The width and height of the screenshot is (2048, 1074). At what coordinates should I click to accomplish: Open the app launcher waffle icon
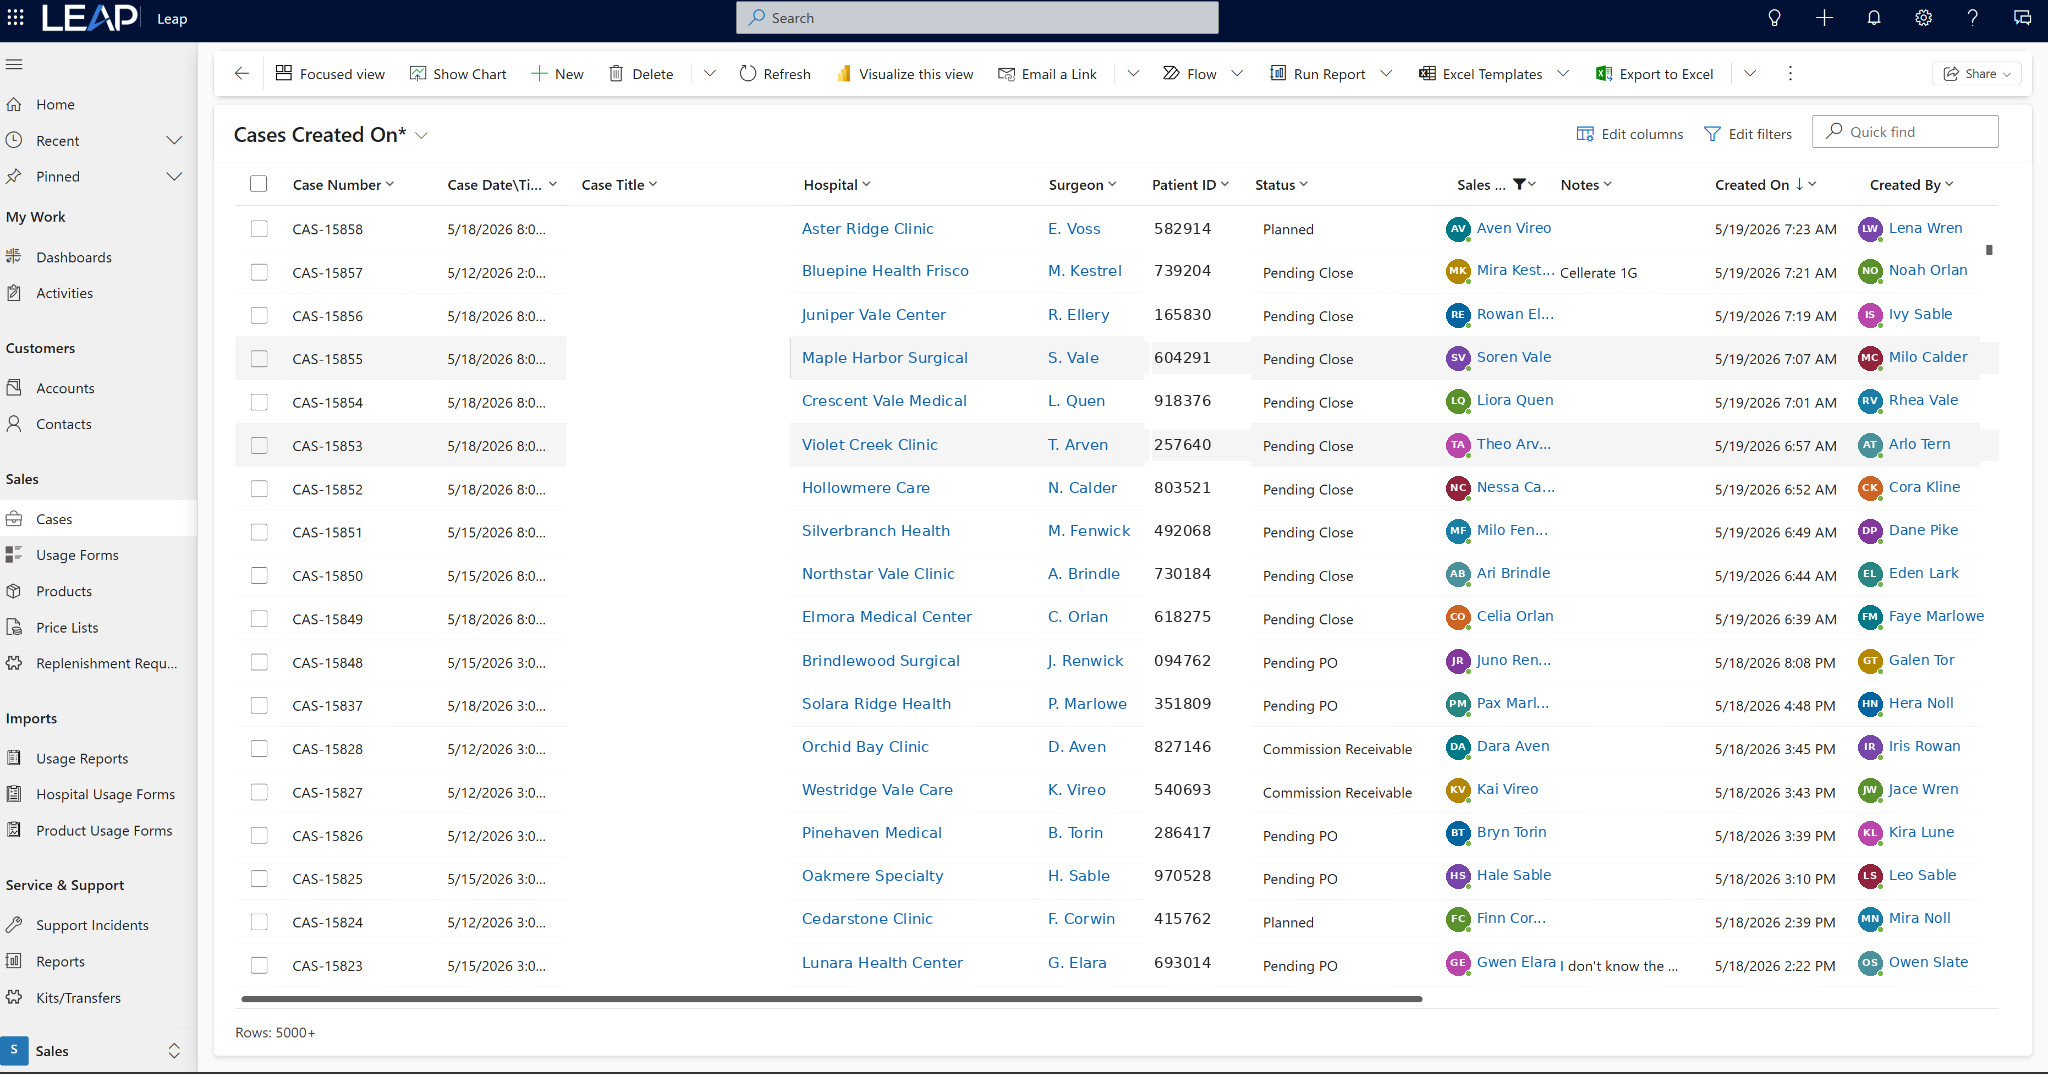point(16,18)
